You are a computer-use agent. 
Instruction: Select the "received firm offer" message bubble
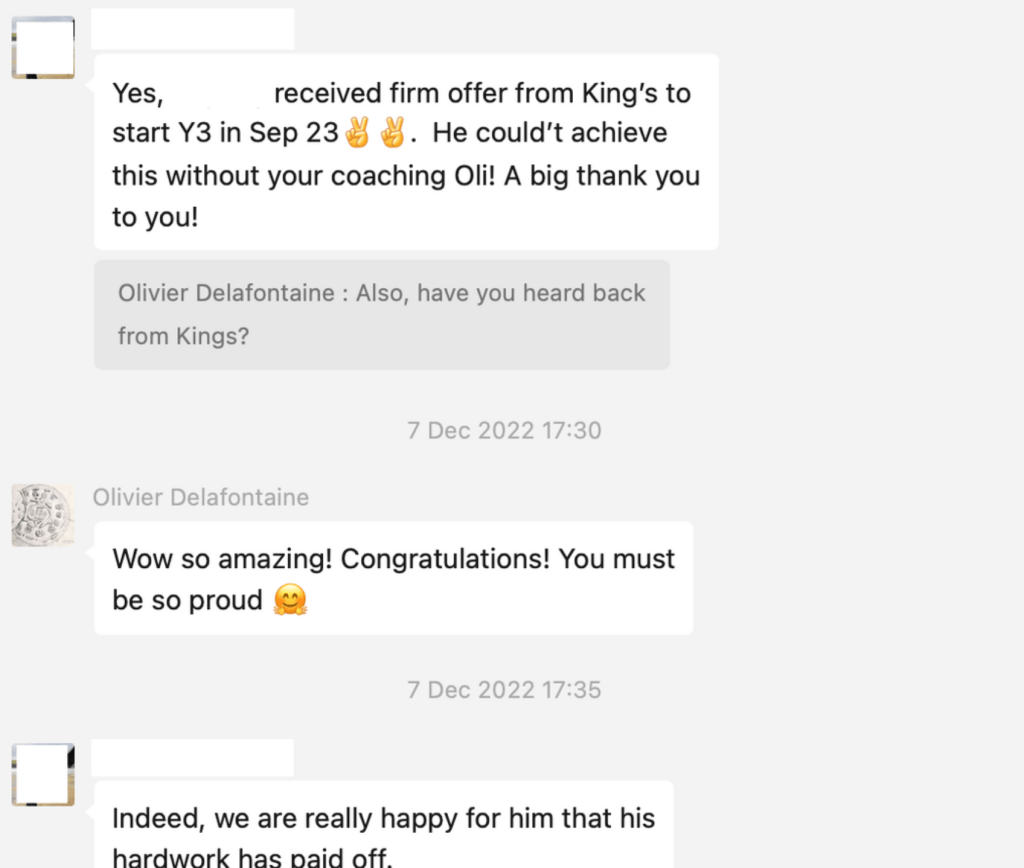(406, 152)
